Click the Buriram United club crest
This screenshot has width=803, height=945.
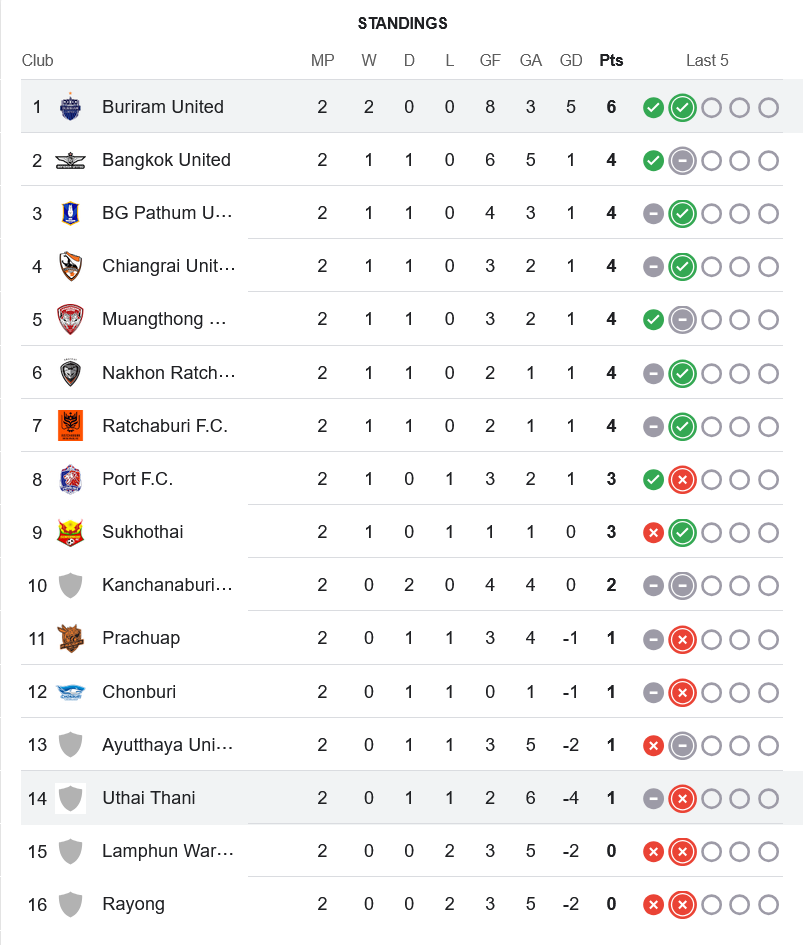(x=70, y=107)
